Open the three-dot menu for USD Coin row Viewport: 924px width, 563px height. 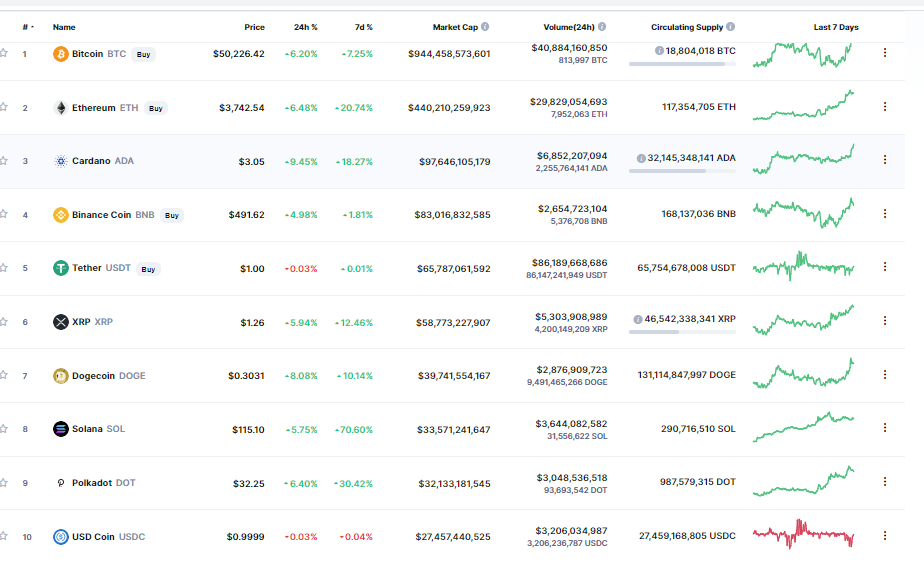click(x=885, y=535)
